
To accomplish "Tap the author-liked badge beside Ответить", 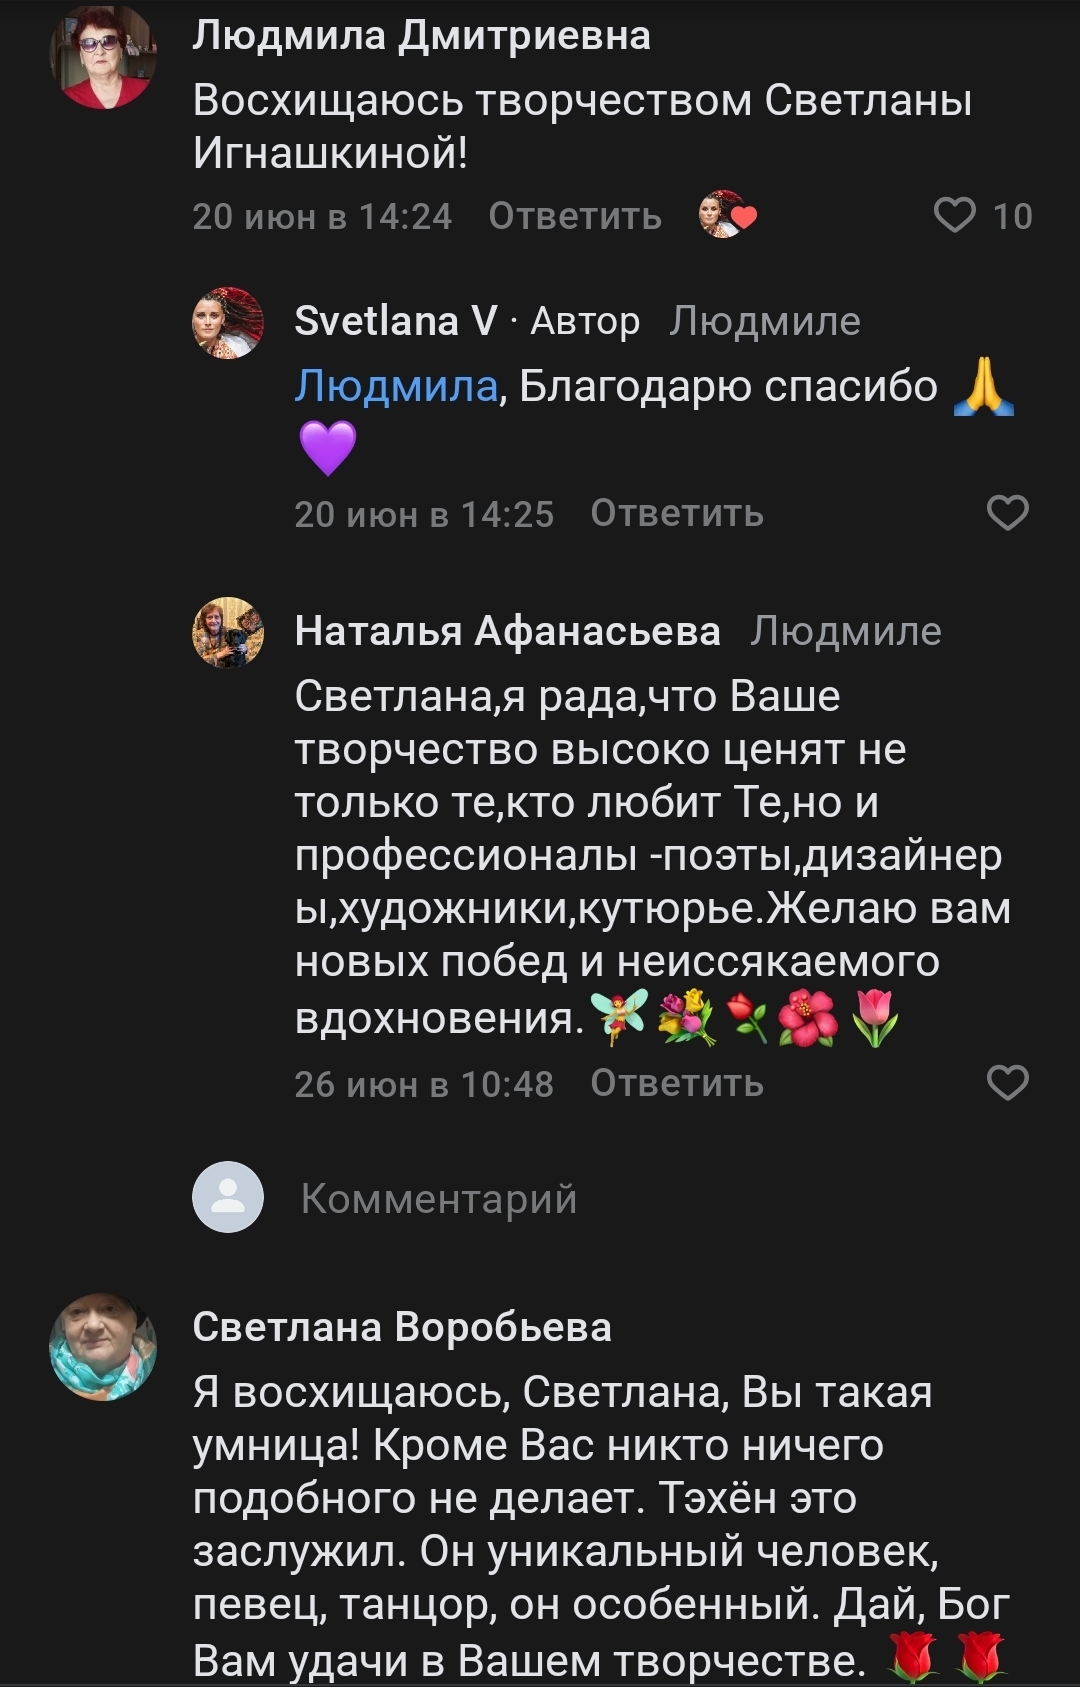I will point(727,215).
